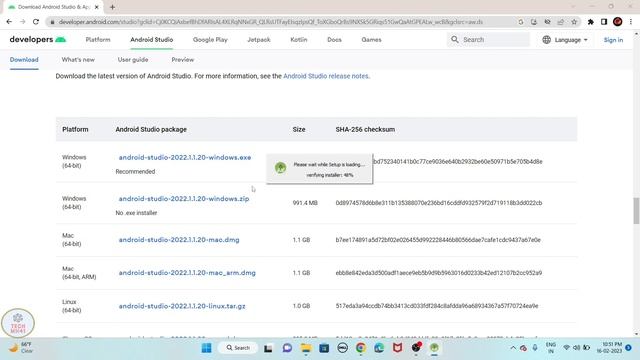
Task: Open the Kotlin nav item
Action: [x=299, y=40]
